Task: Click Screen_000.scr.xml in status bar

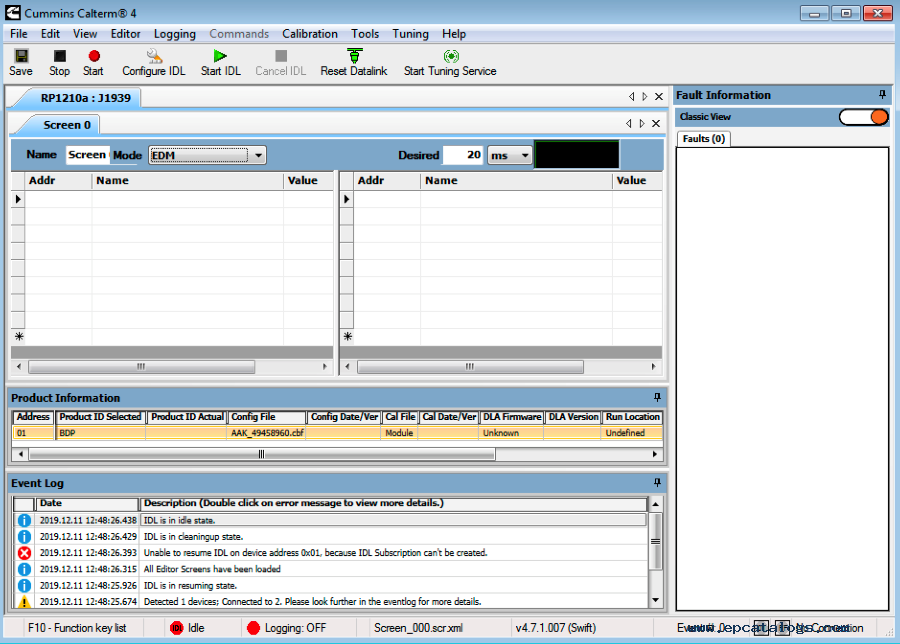Action: [x=418, y=628]
